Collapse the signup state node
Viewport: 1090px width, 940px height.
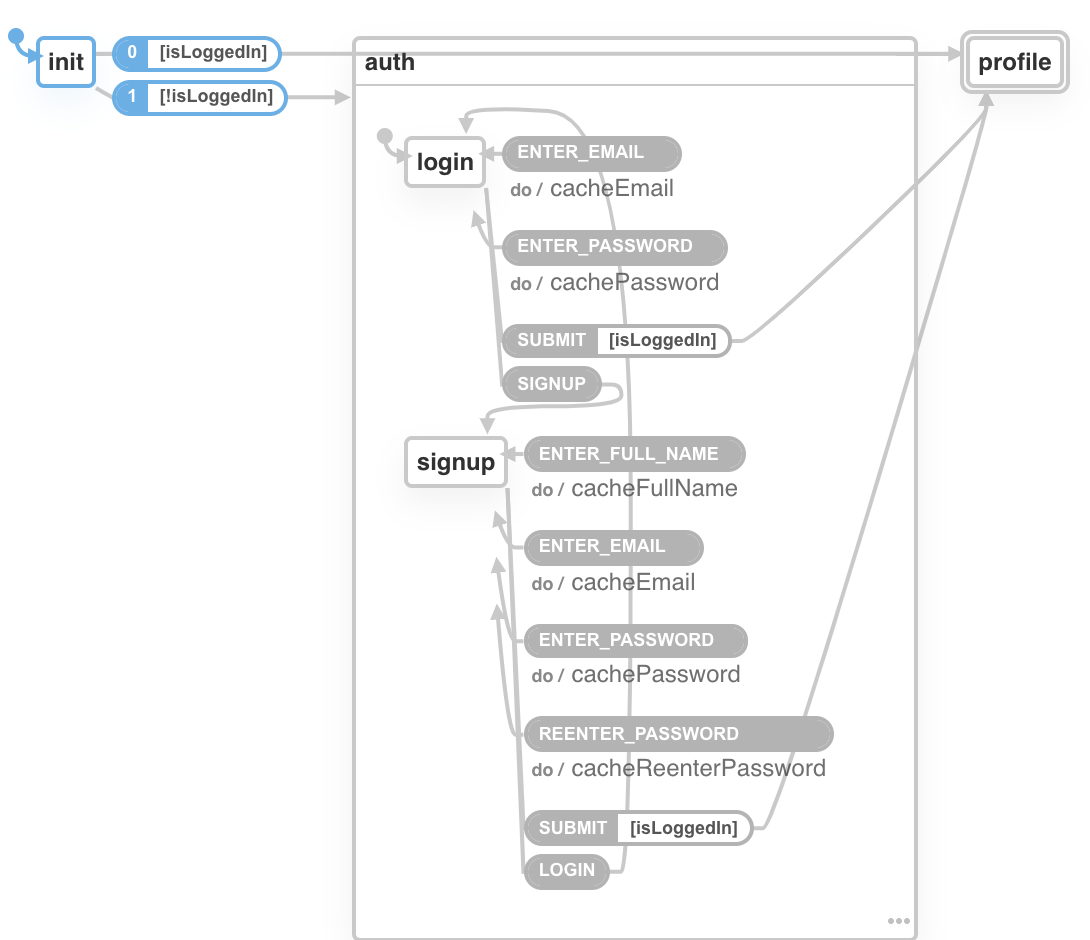(455, 462)
